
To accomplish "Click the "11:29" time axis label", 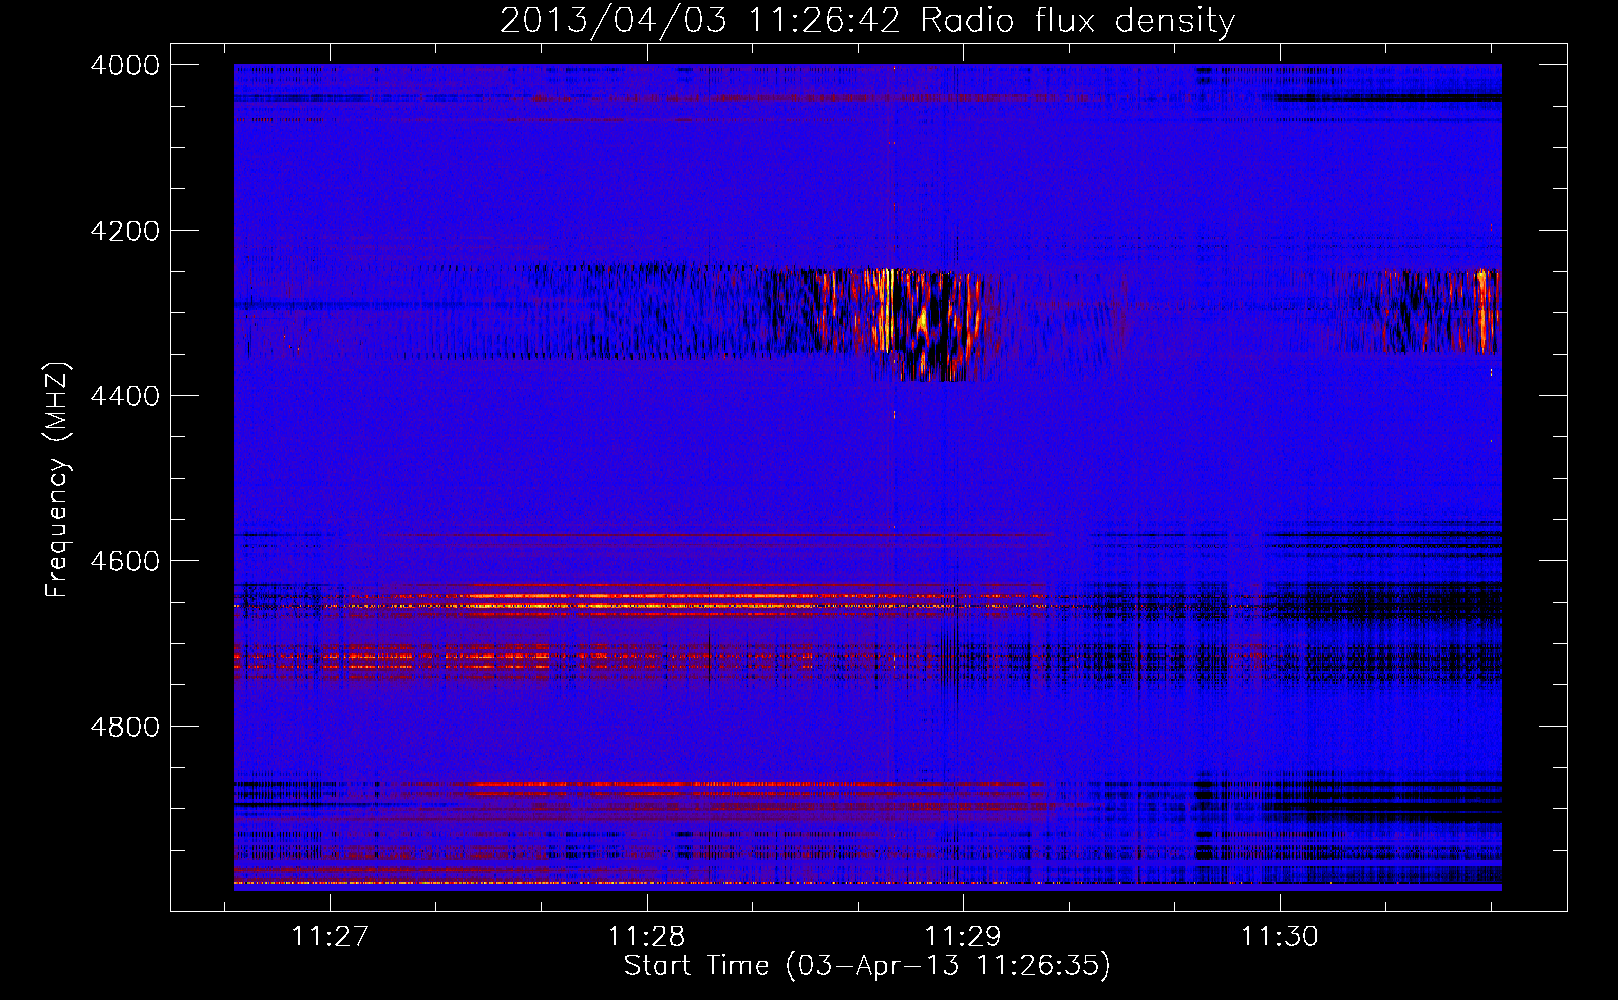I will pyautogui.click(x=963, y=937).
